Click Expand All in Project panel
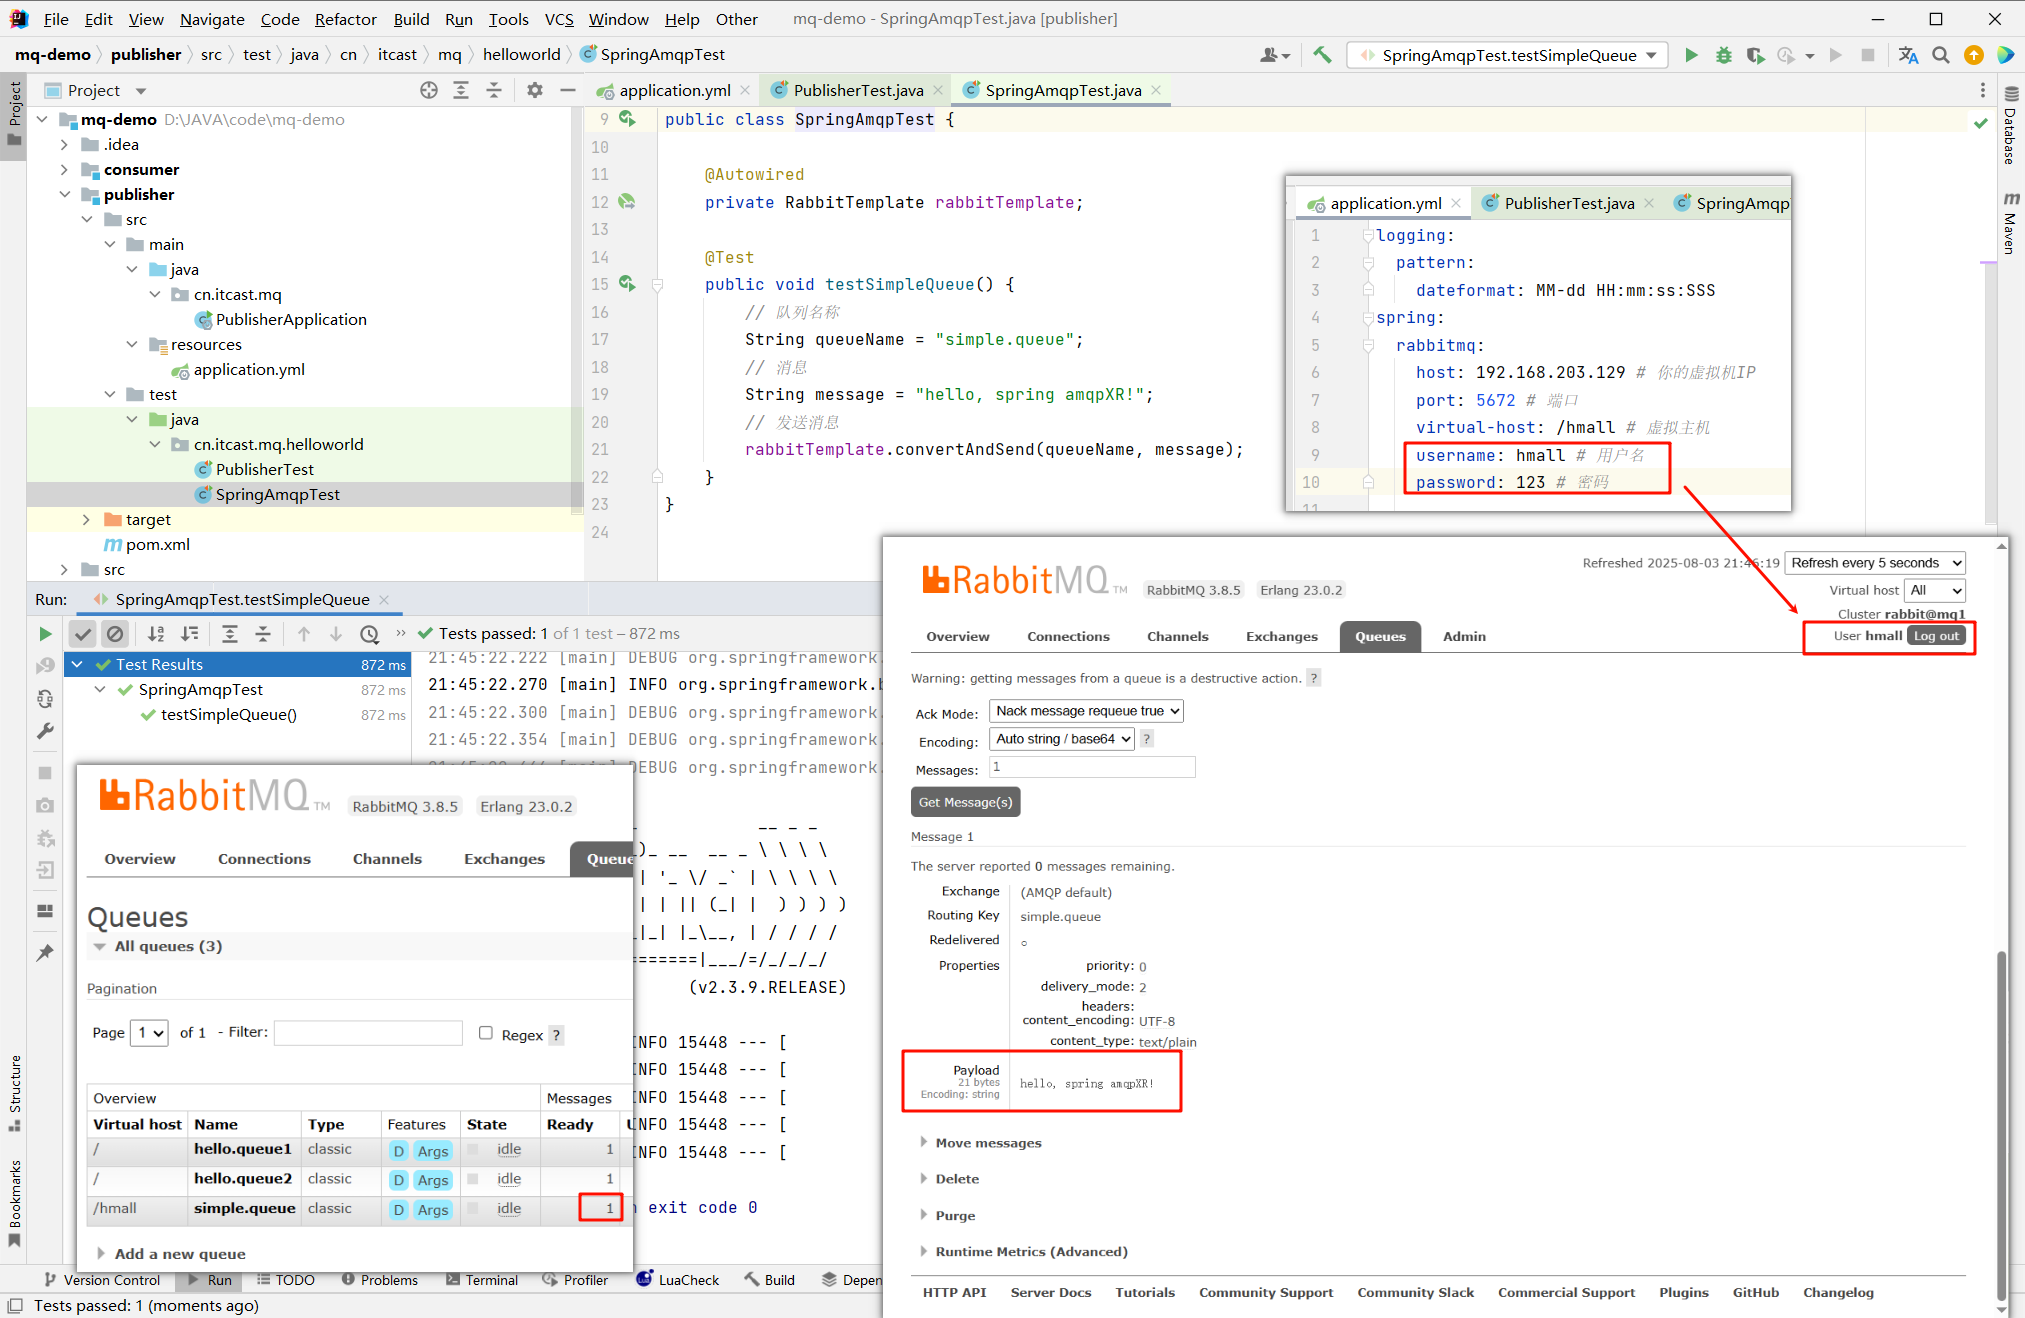This screenshot has height=1318, width=2025. click(461, 90)
